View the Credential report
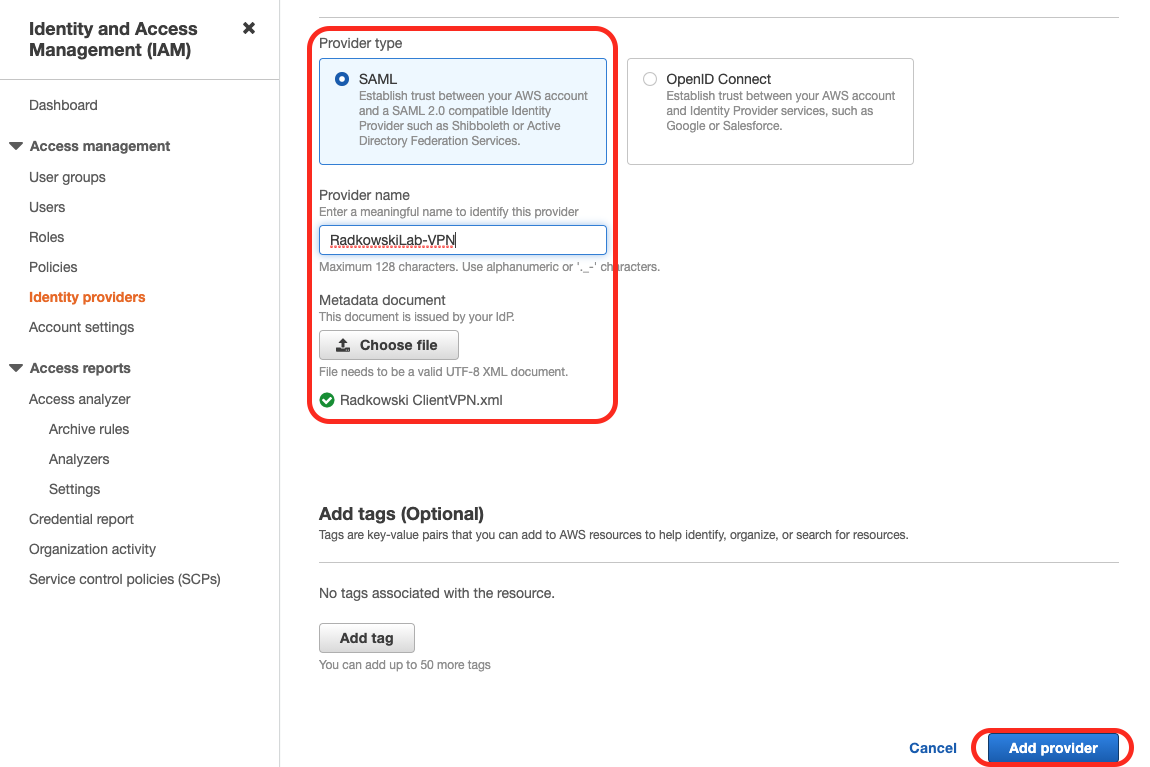1150x767 pixels. pos(81,519)
